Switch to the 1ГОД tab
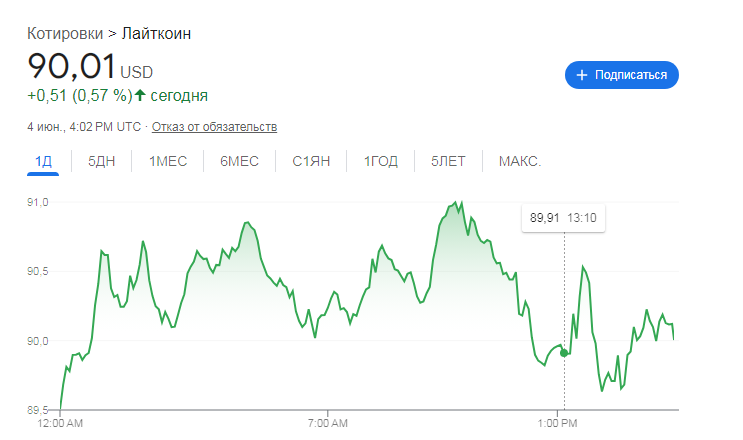Image resolution: width=743 pixels, height=440 pixels. click(381, 162)
